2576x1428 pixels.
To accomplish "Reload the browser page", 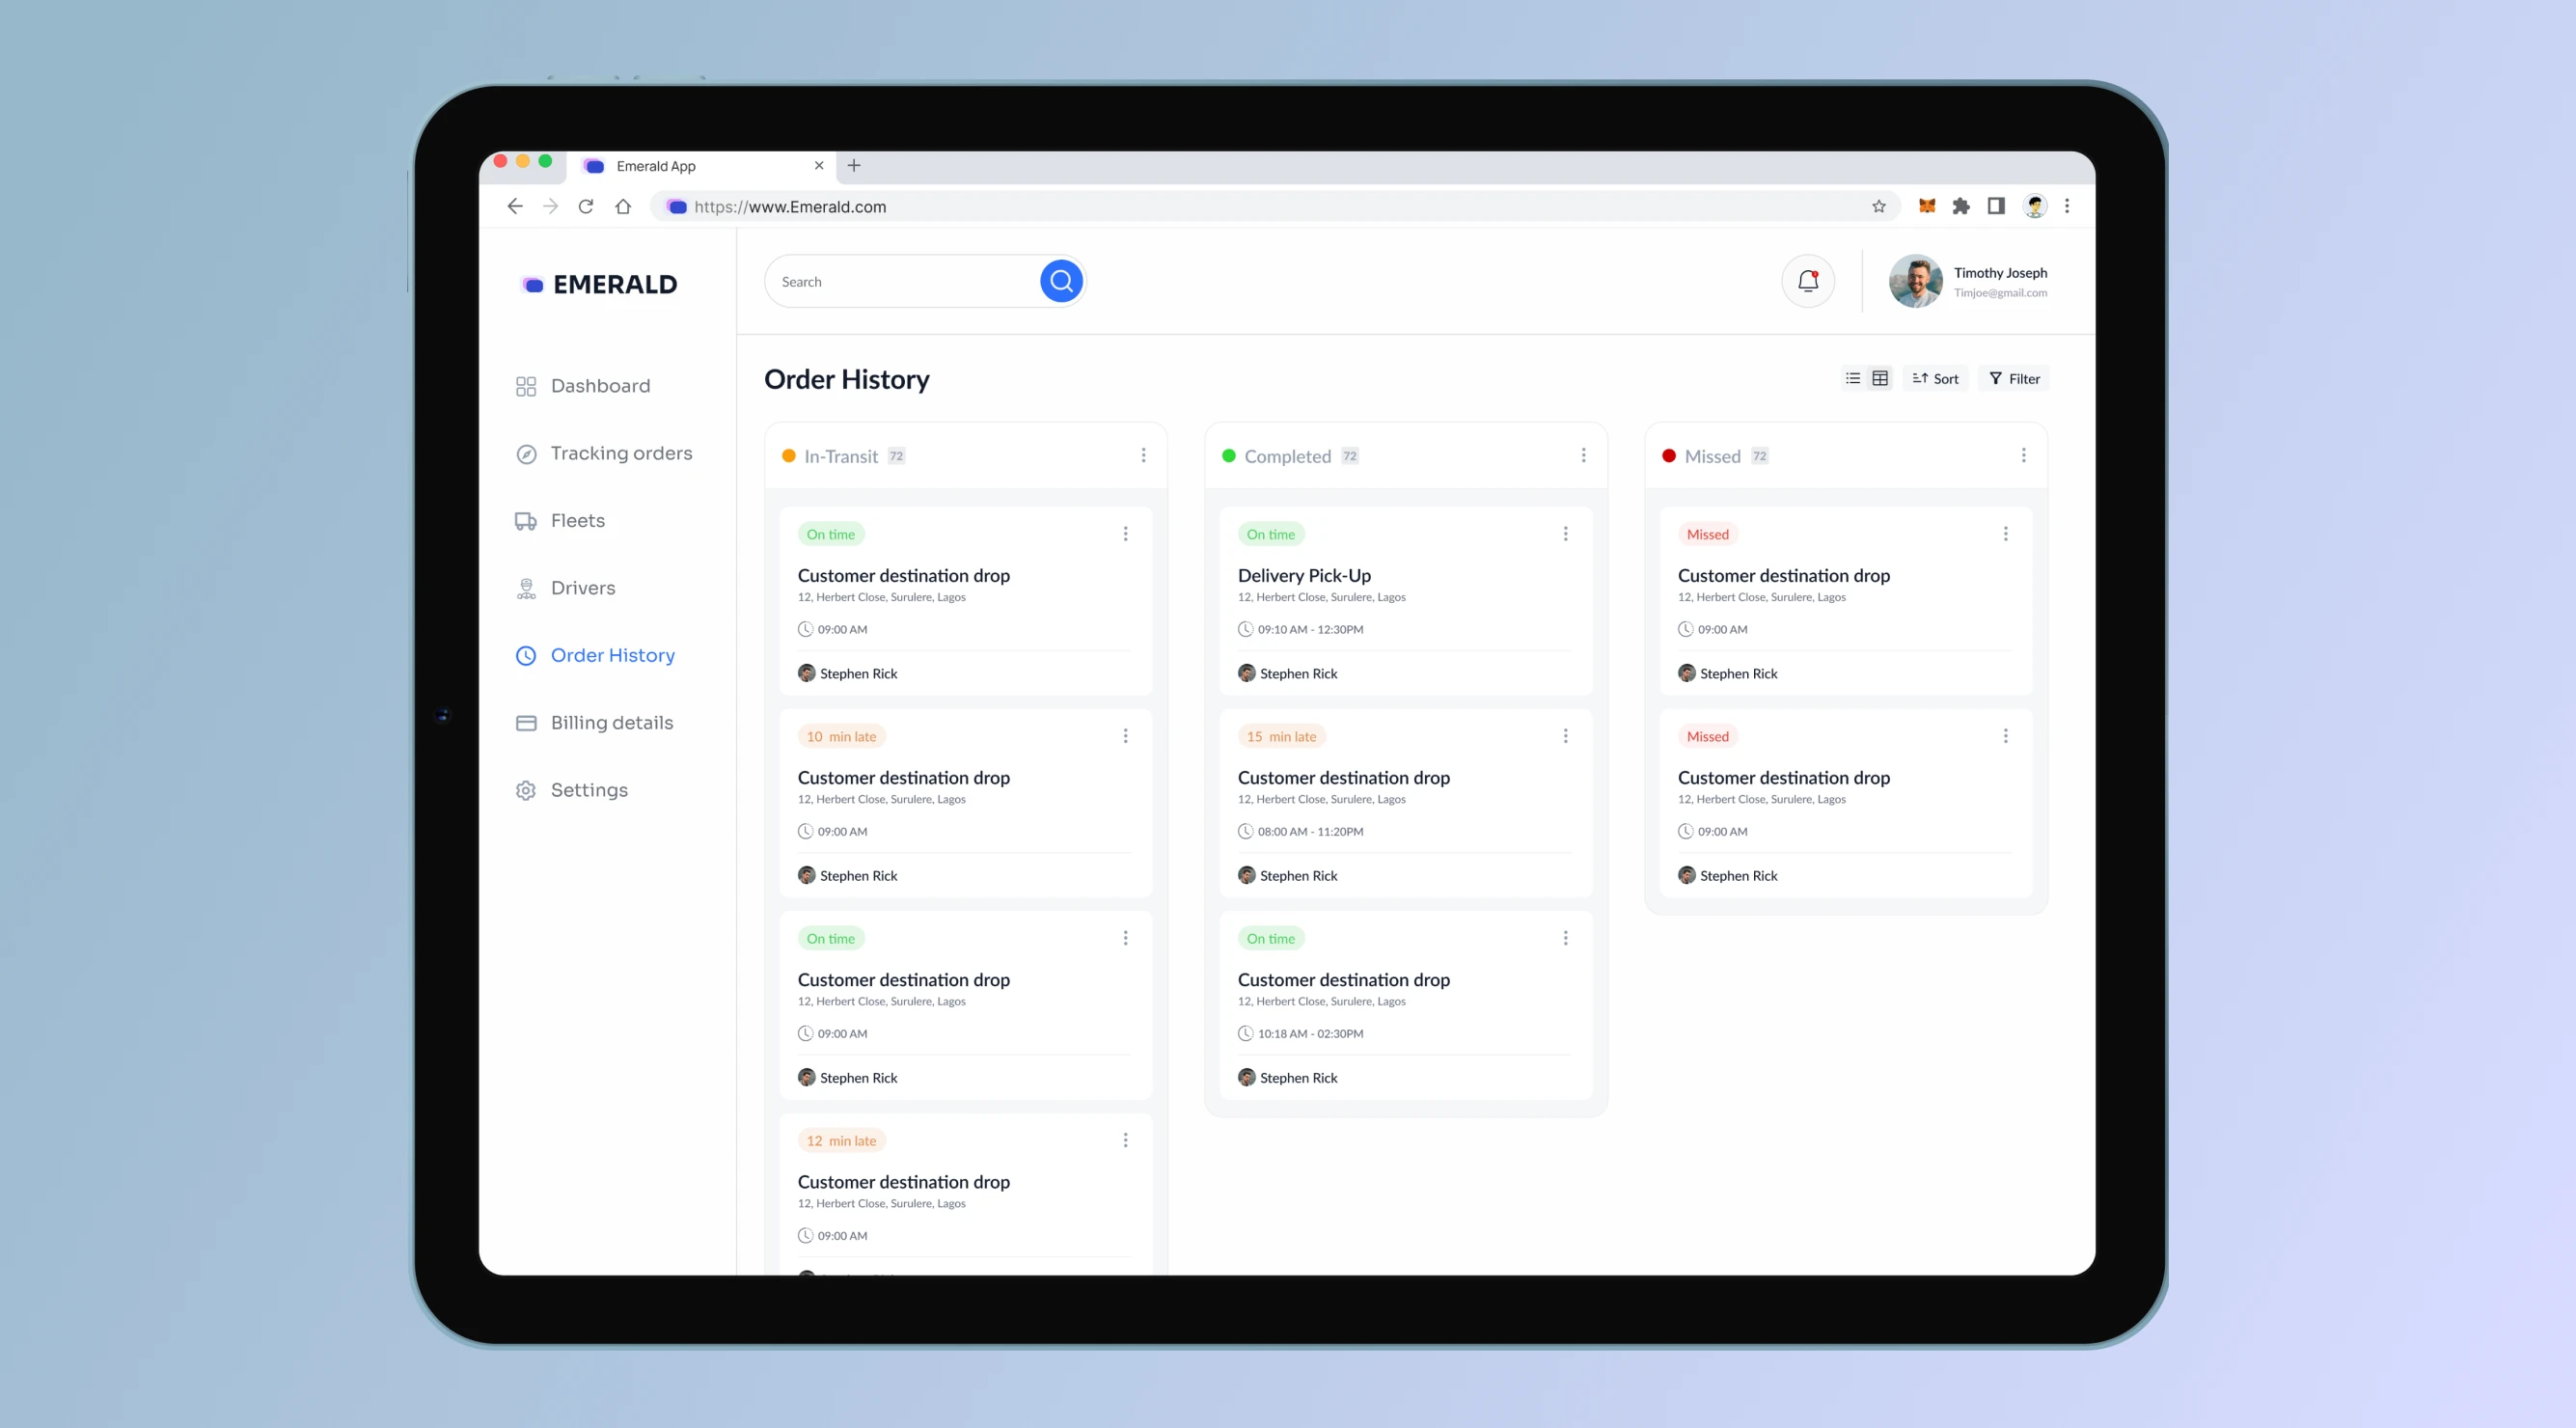I will [x=586, y=206].
